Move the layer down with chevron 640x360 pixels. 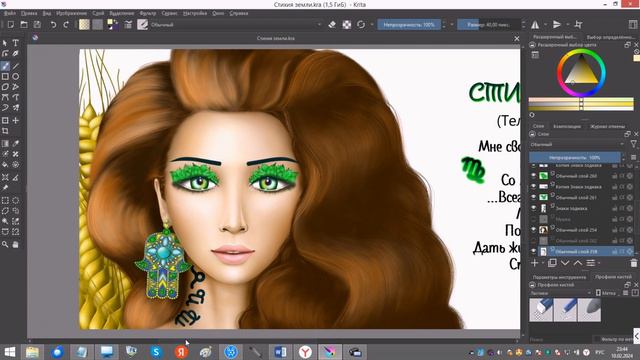click(565, 263)
